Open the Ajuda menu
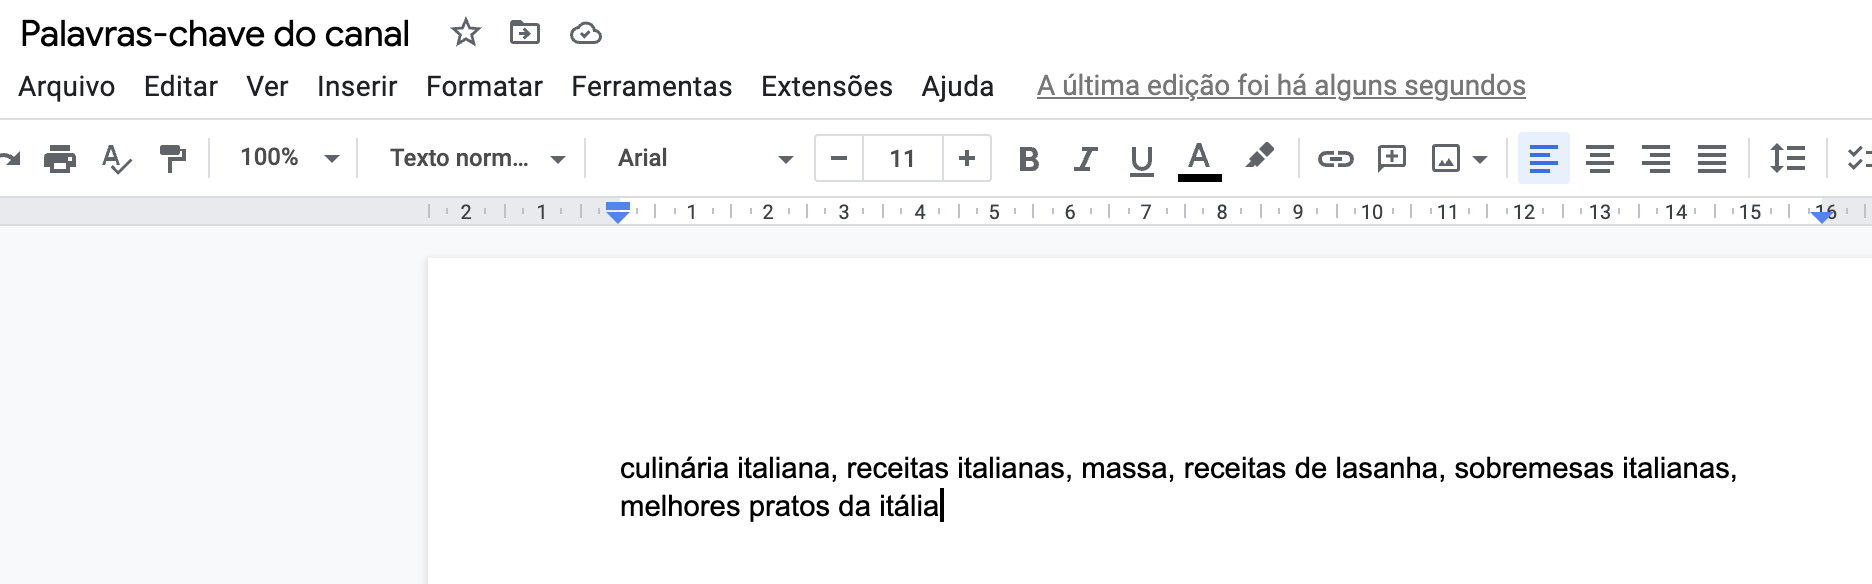The height and width of the screenshot is (584, 1872). point(958,86)
